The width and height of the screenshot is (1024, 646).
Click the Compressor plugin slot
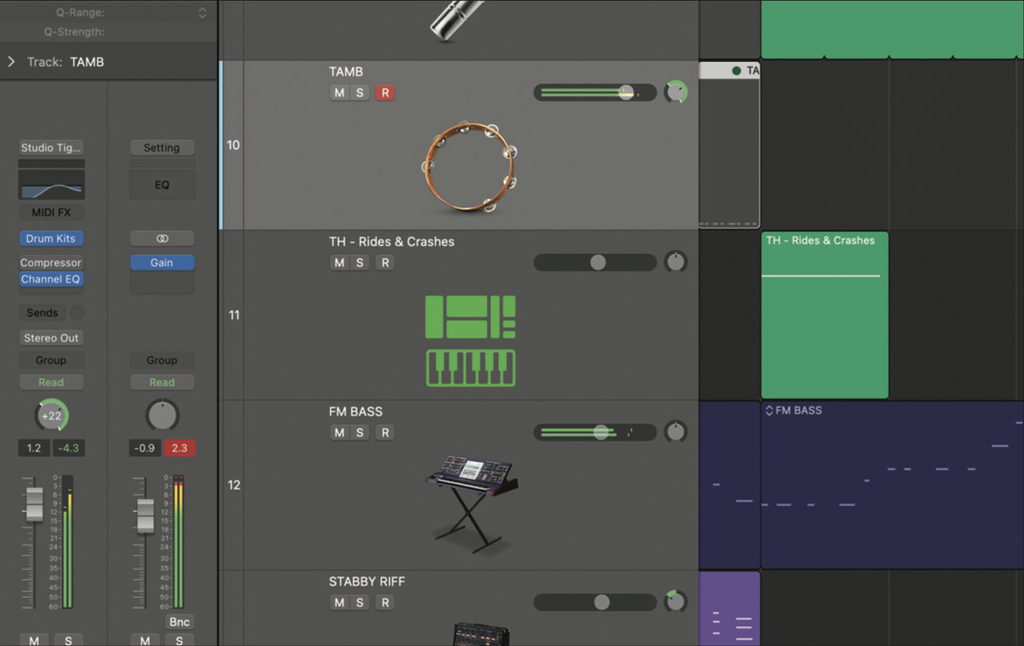pyautogui.click(x=50, y=262)
